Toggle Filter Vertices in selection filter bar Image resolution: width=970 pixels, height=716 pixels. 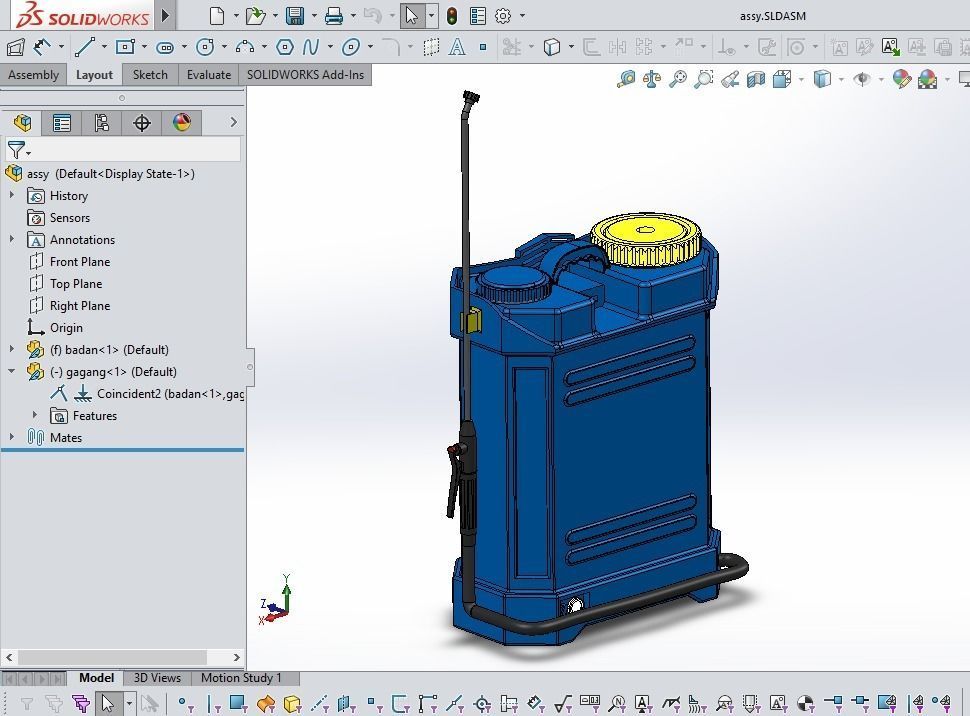pyautogui.click(x=184, y=703)
